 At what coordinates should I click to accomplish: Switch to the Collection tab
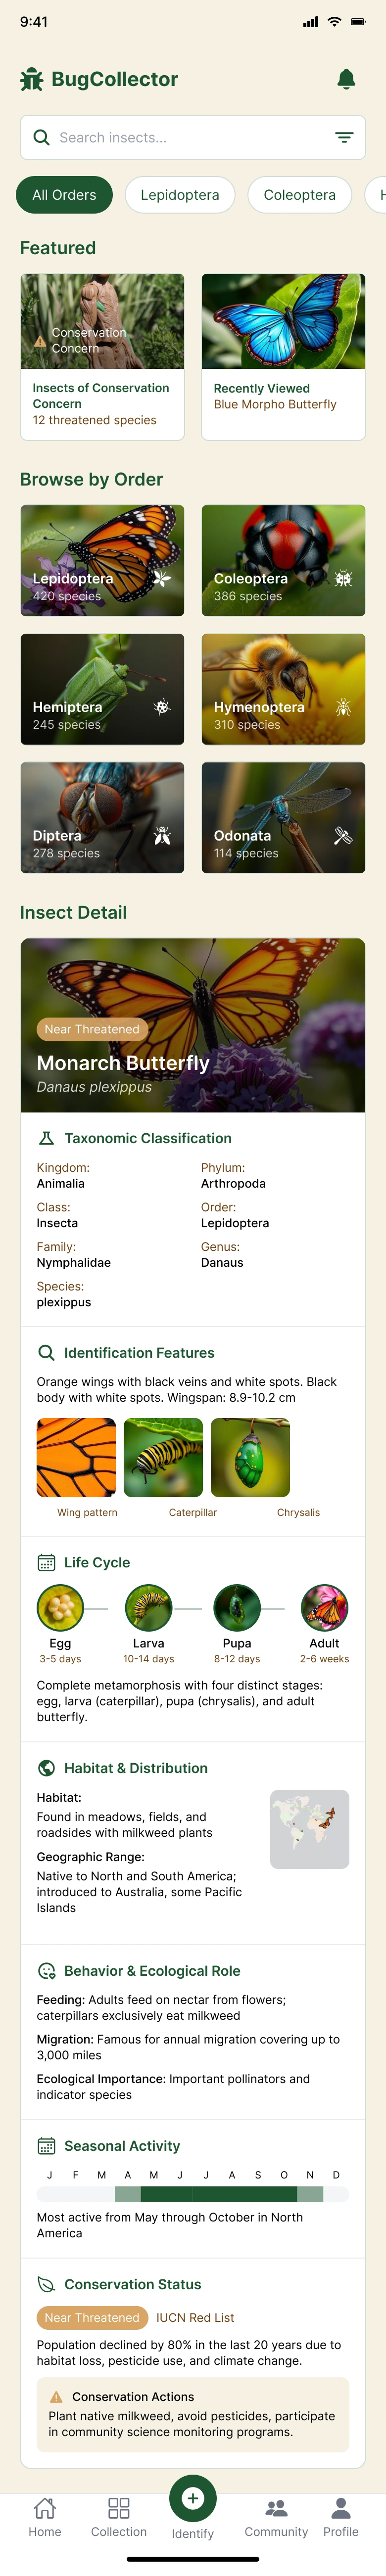(119, 2517)
